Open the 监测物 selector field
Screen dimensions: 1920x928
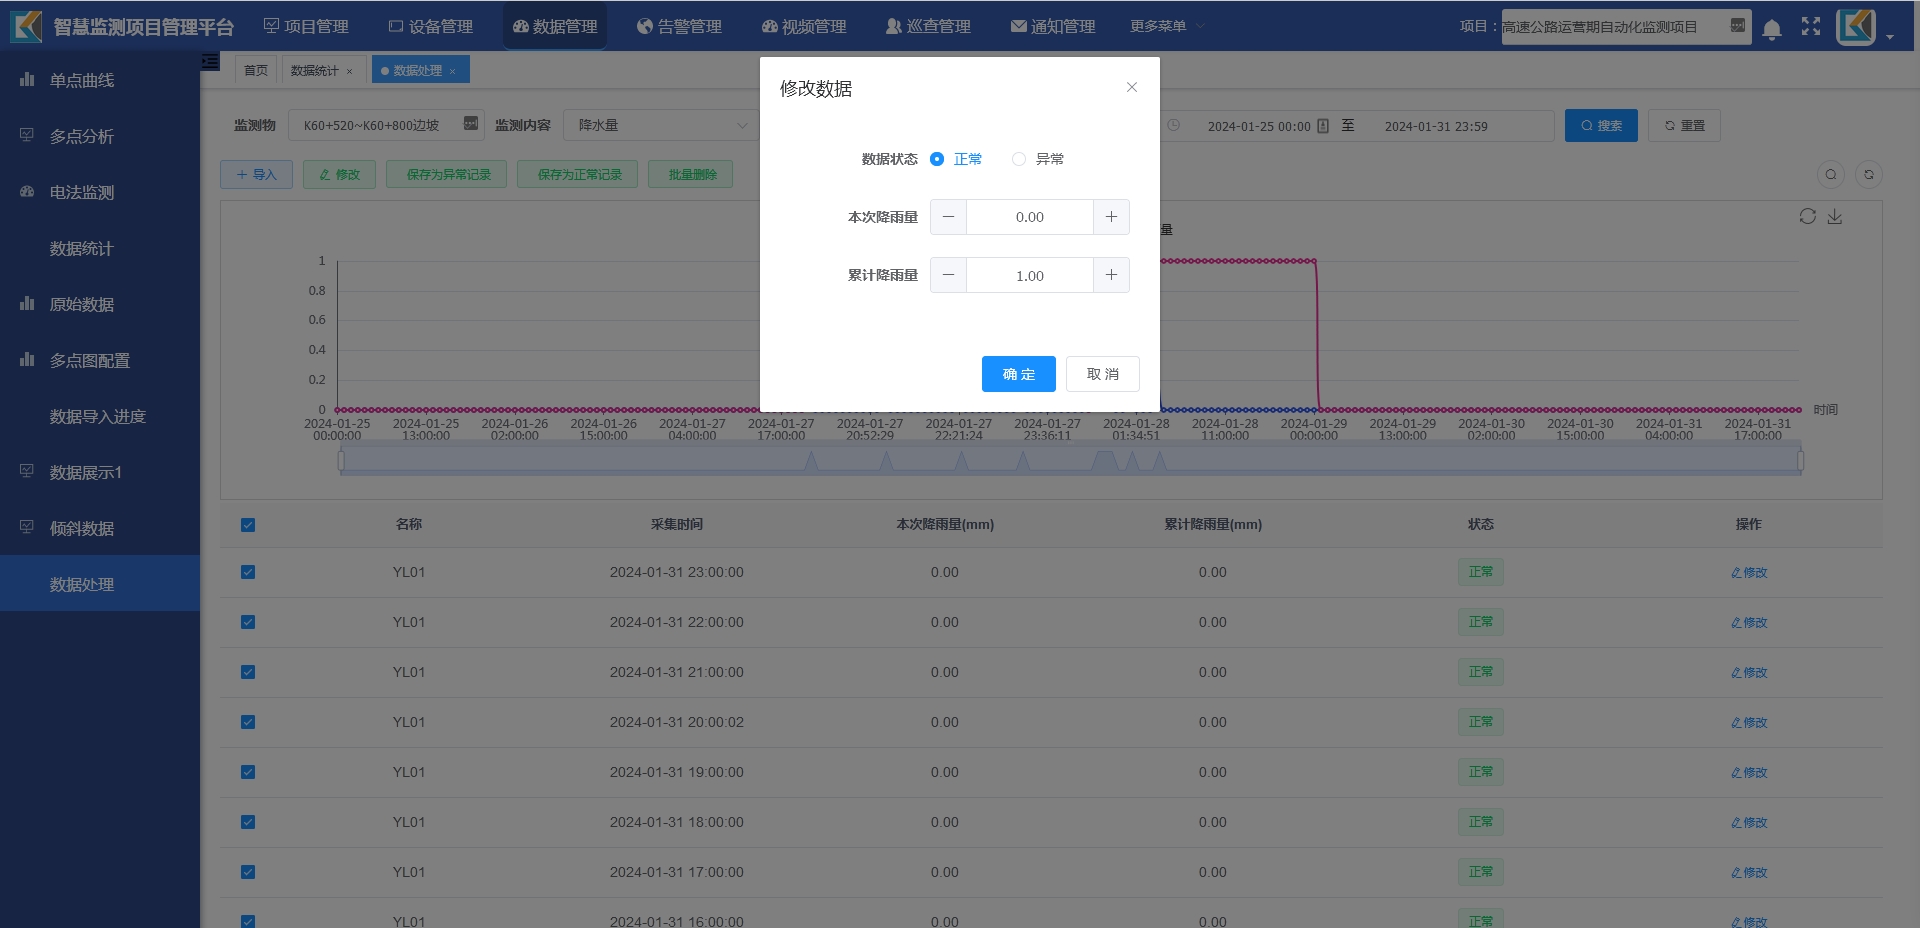[x=385, y=126]
